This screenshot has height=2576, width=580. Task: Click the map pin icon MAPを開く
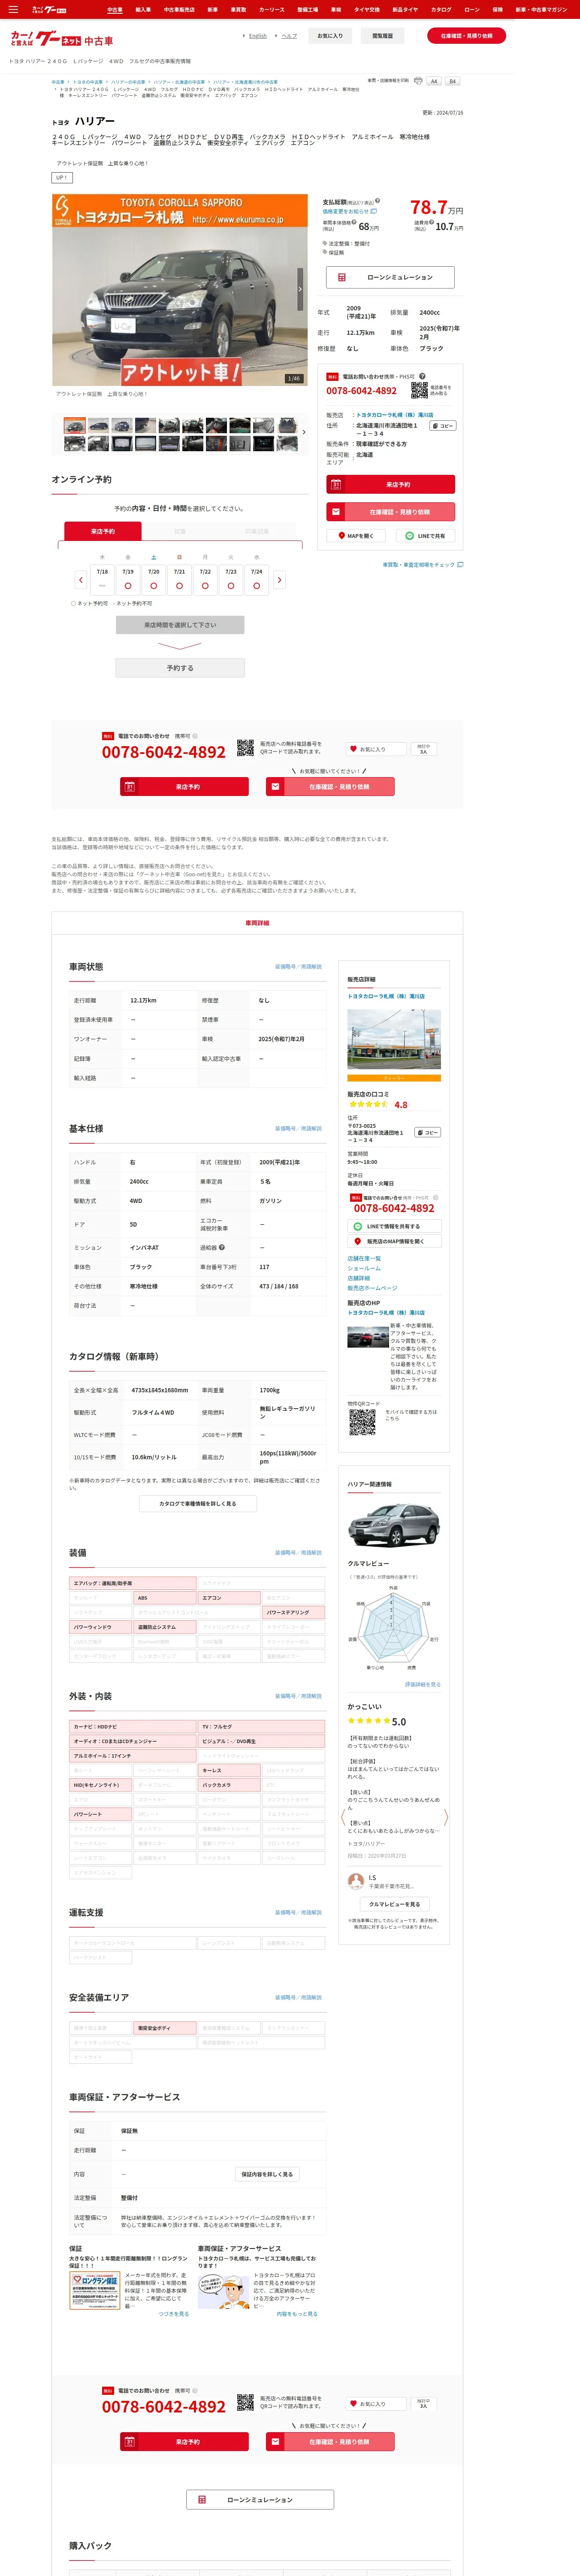click(341, 536)
